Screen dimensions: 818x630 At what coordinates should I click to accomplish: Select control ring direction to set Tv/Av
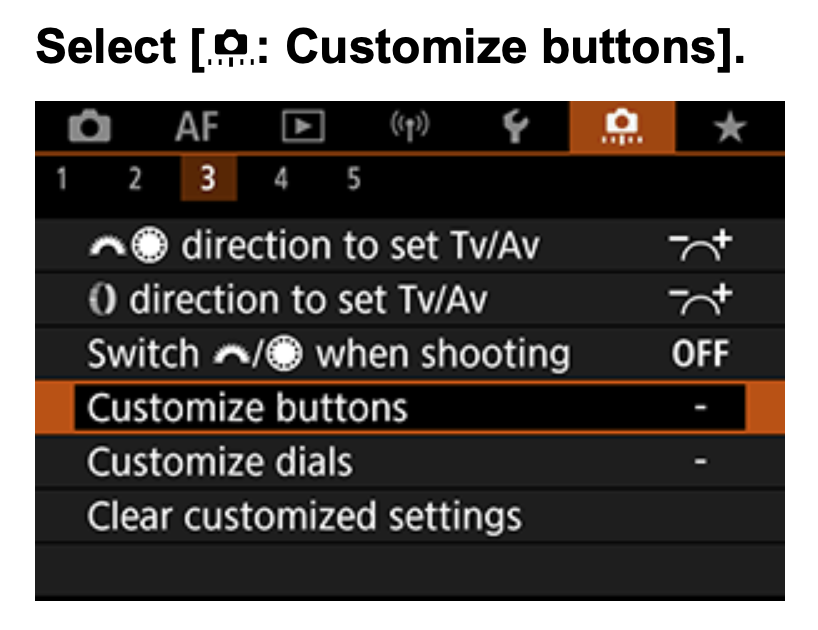tap(410, 300)
